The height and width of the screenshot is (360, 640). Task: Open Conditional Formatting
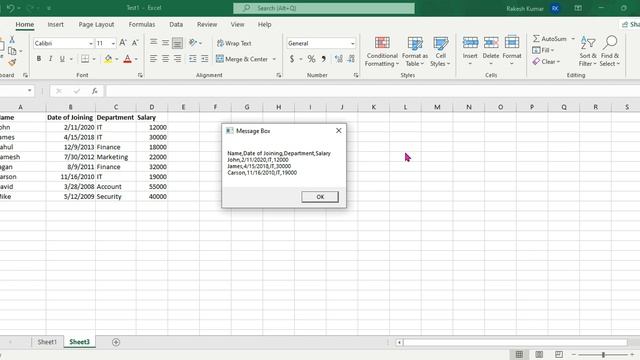[x=382, y=51]
